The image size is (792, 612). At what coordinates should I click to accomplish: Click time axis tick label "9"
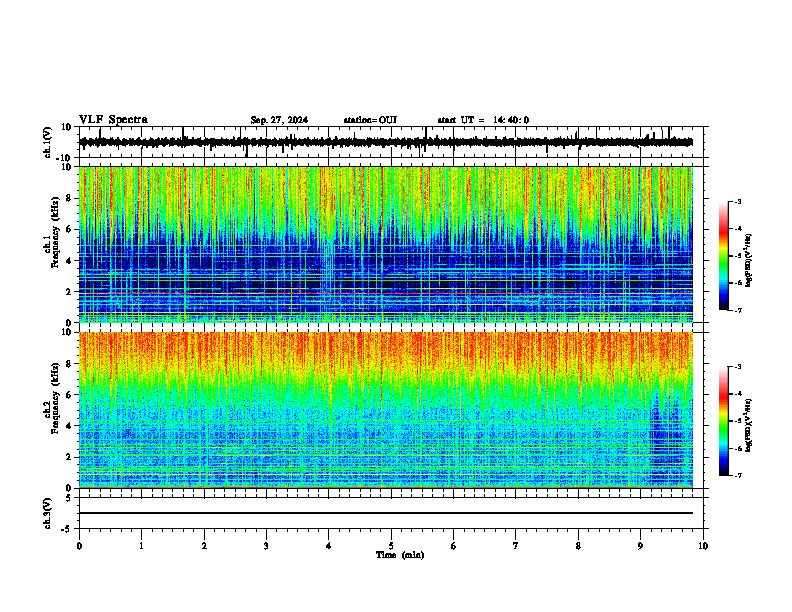click(x=640, y=546)
